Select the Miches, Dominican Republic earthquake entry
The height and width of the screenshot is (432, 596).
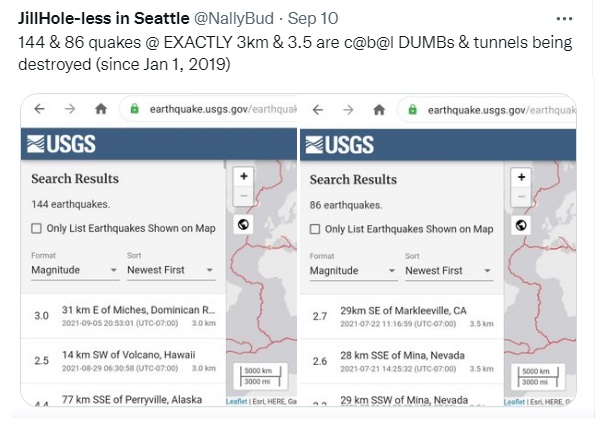tap(124, 316)
